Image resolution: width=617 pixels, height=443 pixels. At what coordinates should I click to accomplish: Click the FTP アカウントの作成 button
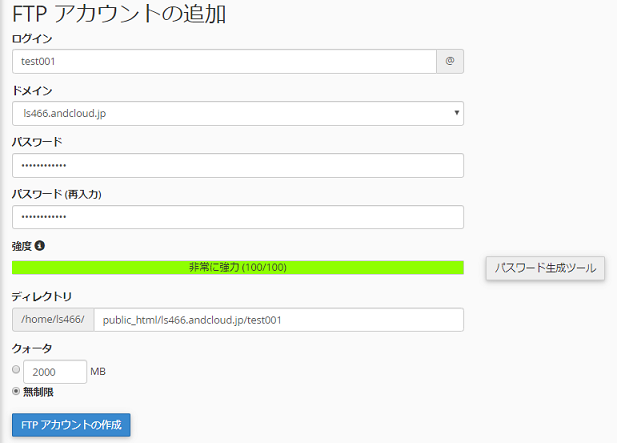pos(71,425)
